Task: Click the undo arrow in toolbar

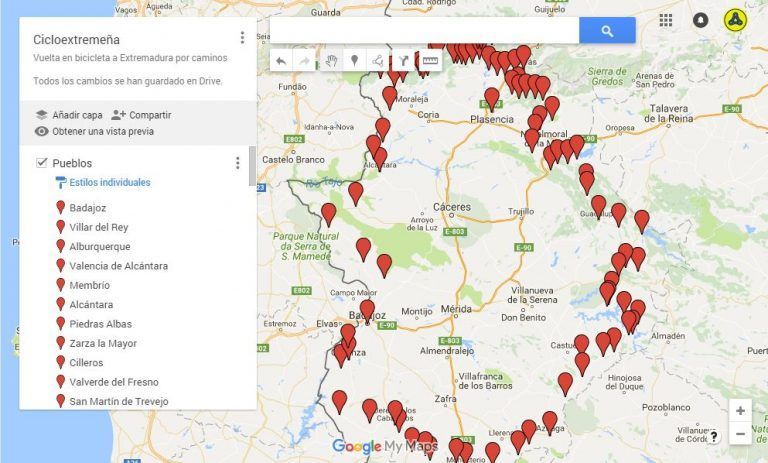Action: (281, 61)
